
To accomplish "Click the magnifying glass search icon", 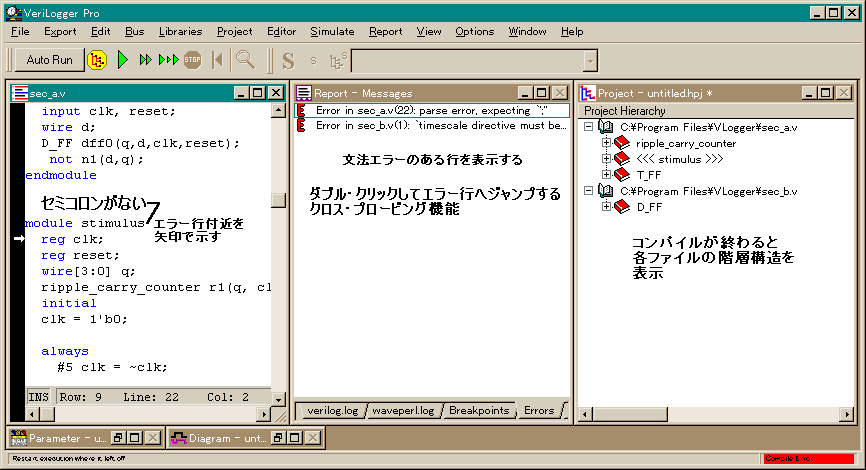I will [x=244, y=60].
